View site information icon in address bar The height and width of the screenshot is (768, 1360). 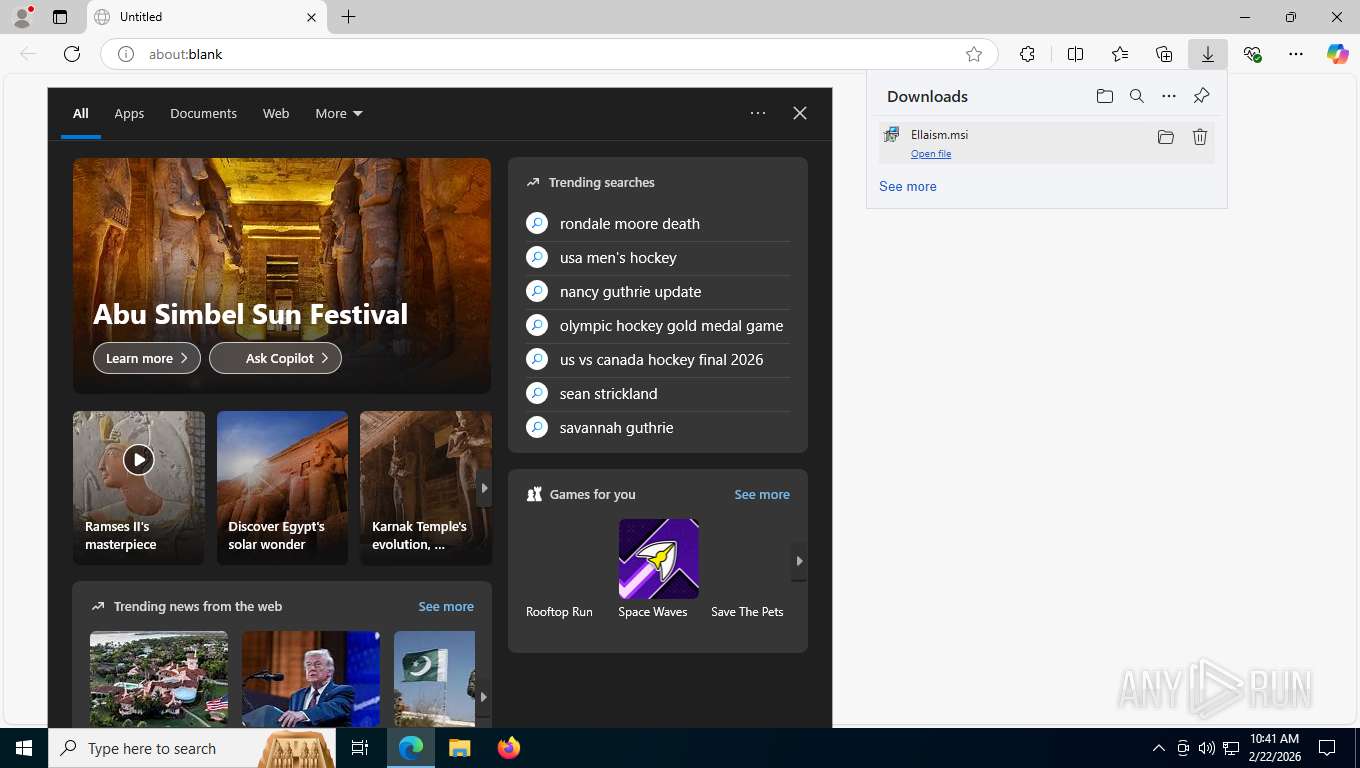point(126,54)
